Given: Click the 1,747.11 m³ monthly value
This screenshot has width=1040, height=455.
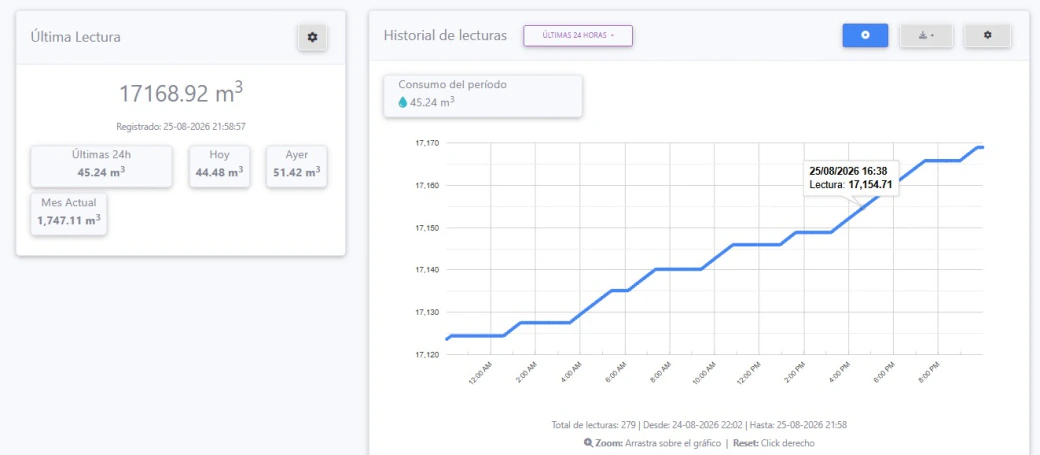Looking at the screenshot, I should click(69, 220).
